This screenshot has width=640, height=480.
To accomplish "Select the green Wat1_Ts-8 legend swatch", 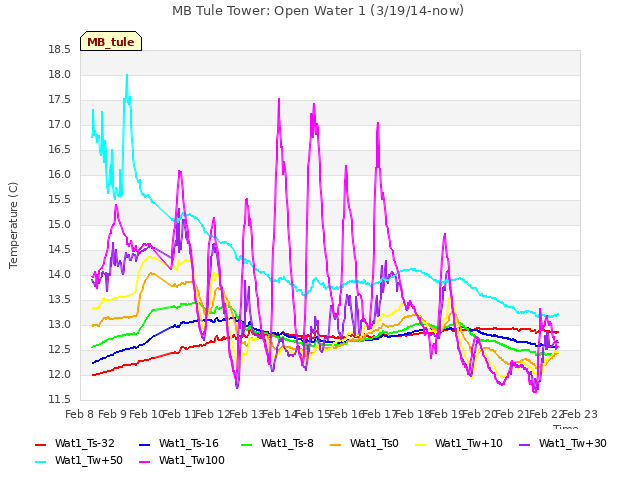I will point(247,444).
